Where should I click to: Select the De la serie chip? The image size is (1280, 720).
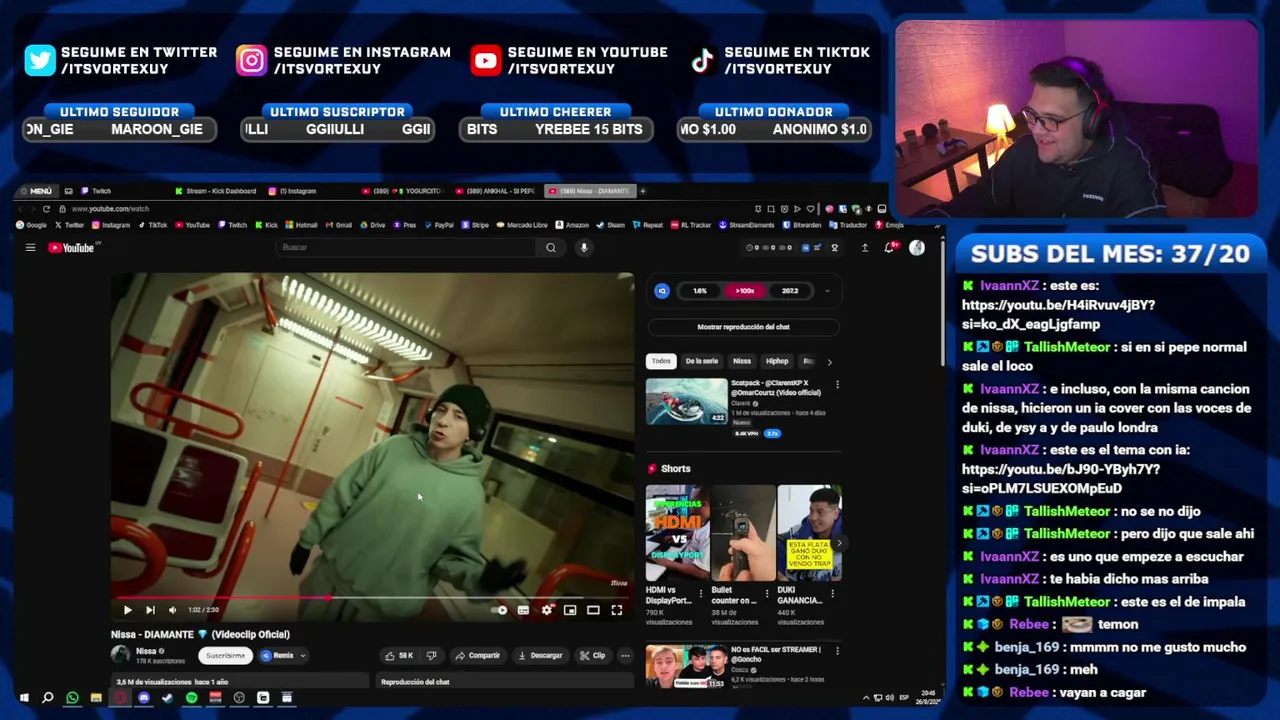pyautogui.click(x=702, y=361)
